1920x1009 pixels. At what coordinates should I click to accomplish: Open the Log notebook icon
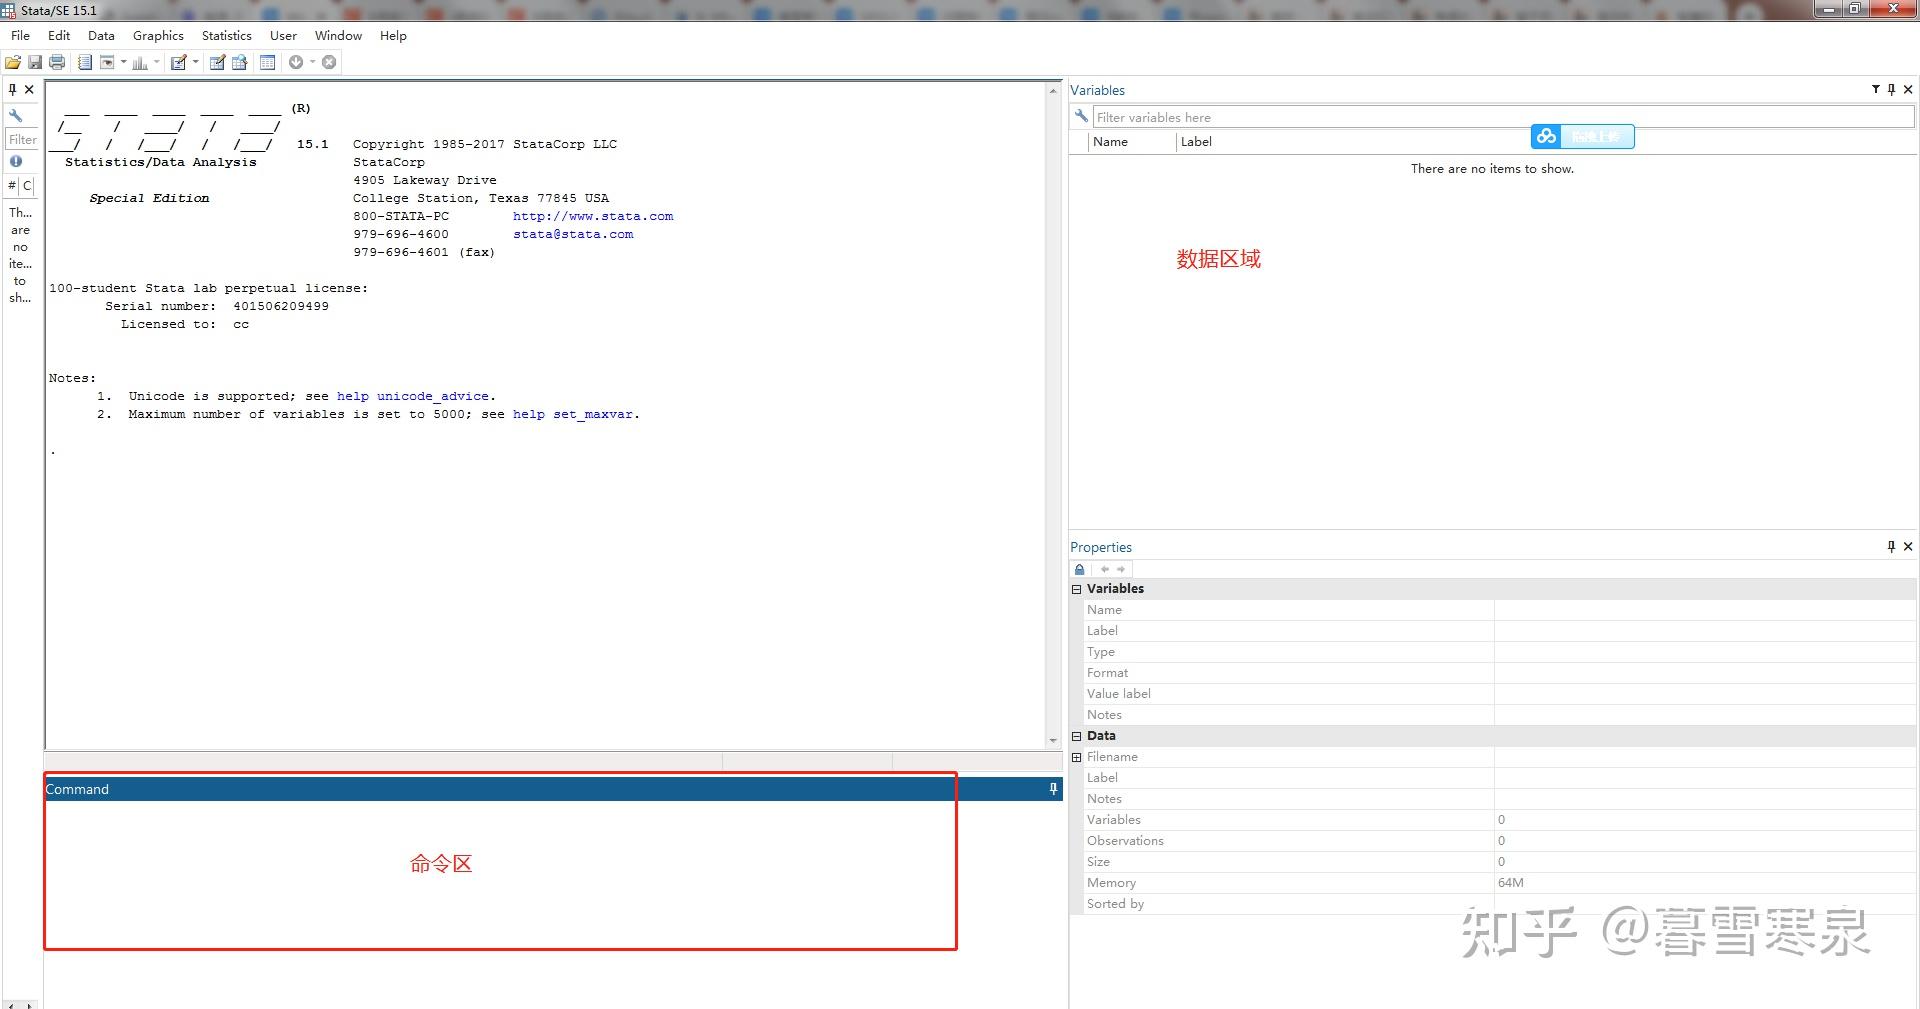coord(85,62)
